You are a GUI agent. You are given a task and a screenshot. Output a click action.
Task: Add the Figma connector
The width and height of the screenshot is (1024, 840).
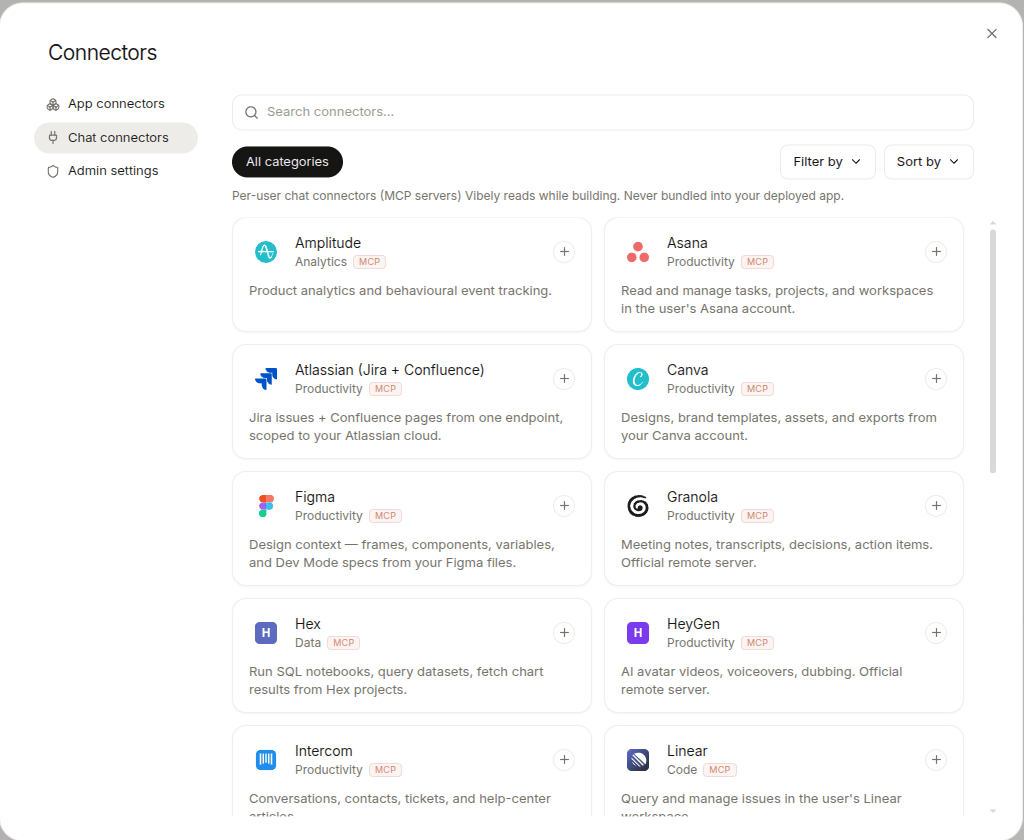(564, 506)
